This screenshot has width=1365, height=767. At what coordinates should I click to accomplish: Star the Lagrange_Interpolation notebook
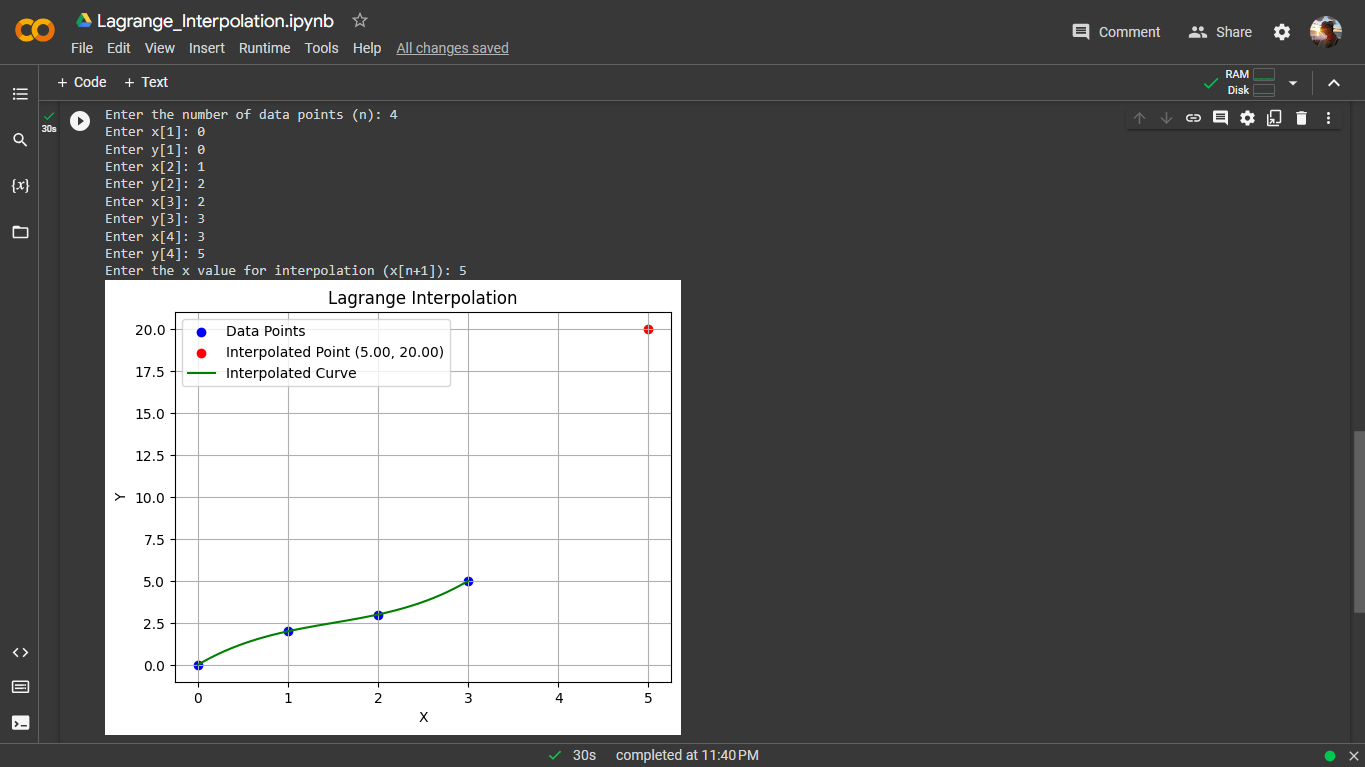(360, 21)
